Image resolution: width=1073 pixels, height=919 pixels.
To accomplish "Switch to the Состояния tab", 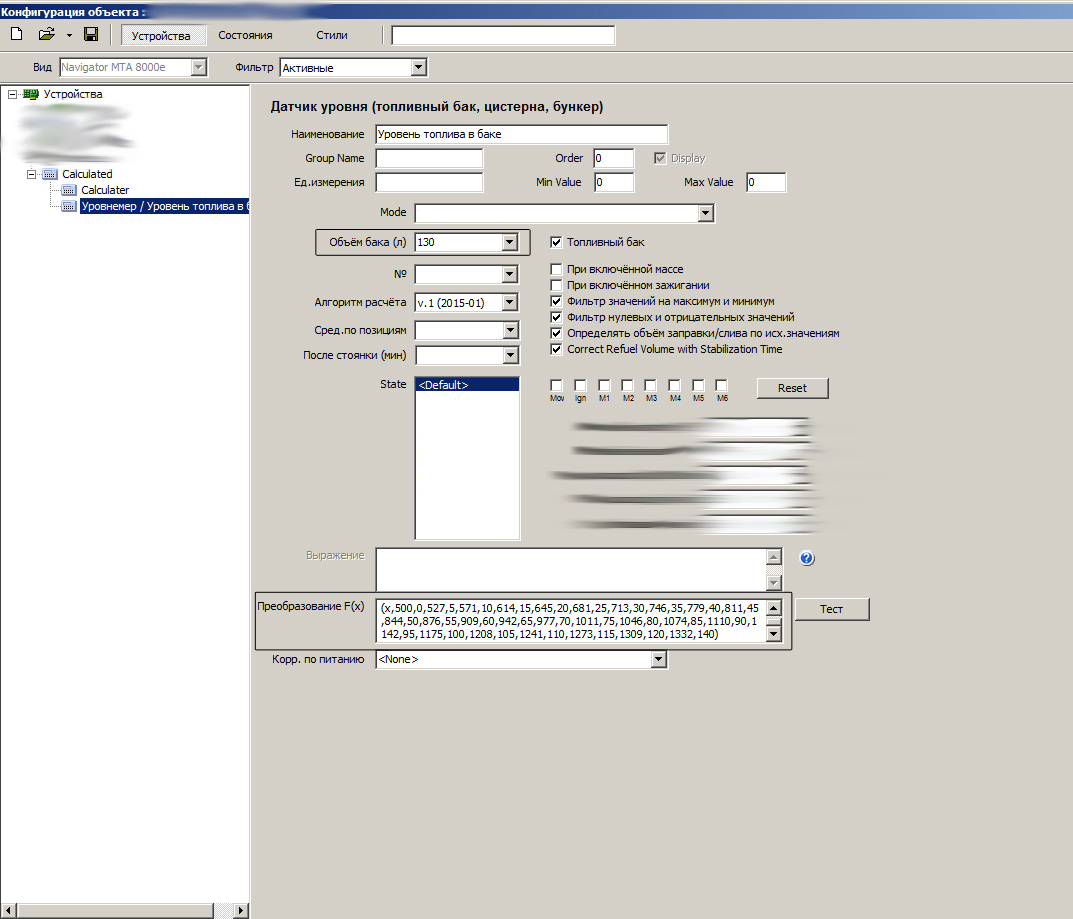I will (x=245, y=35).
